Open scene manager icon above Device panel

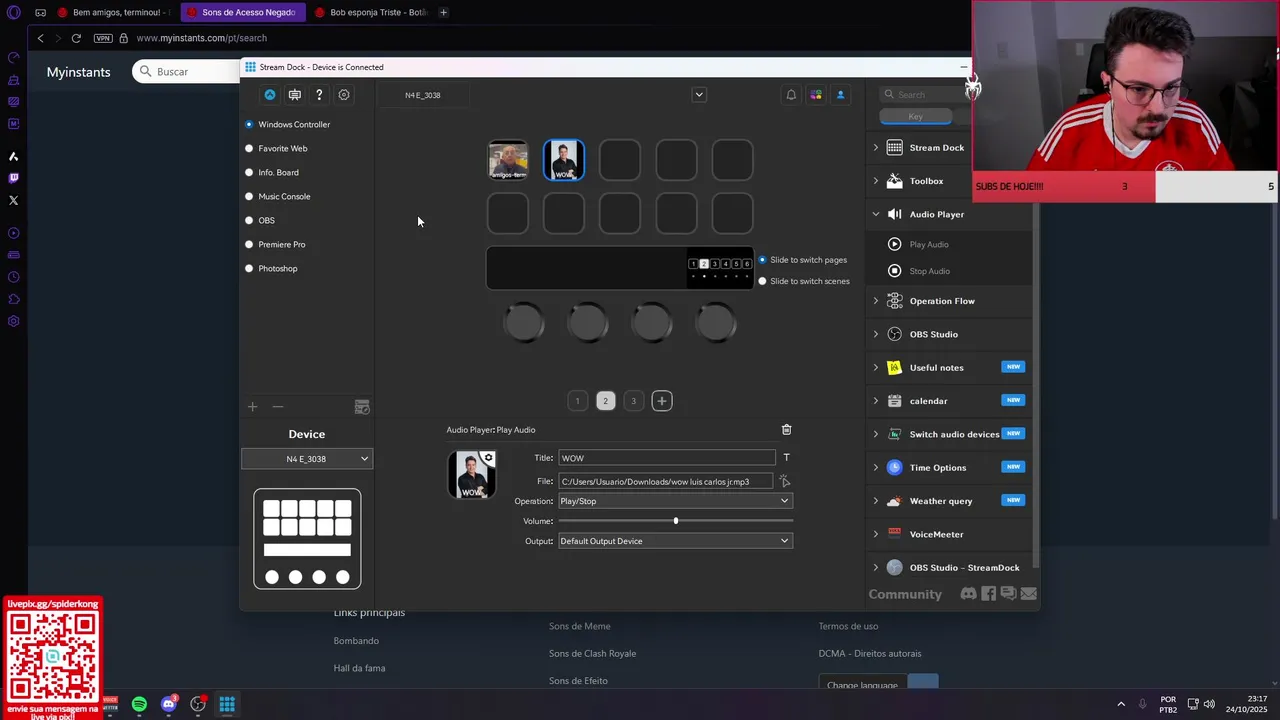click(x=362, y=407)
